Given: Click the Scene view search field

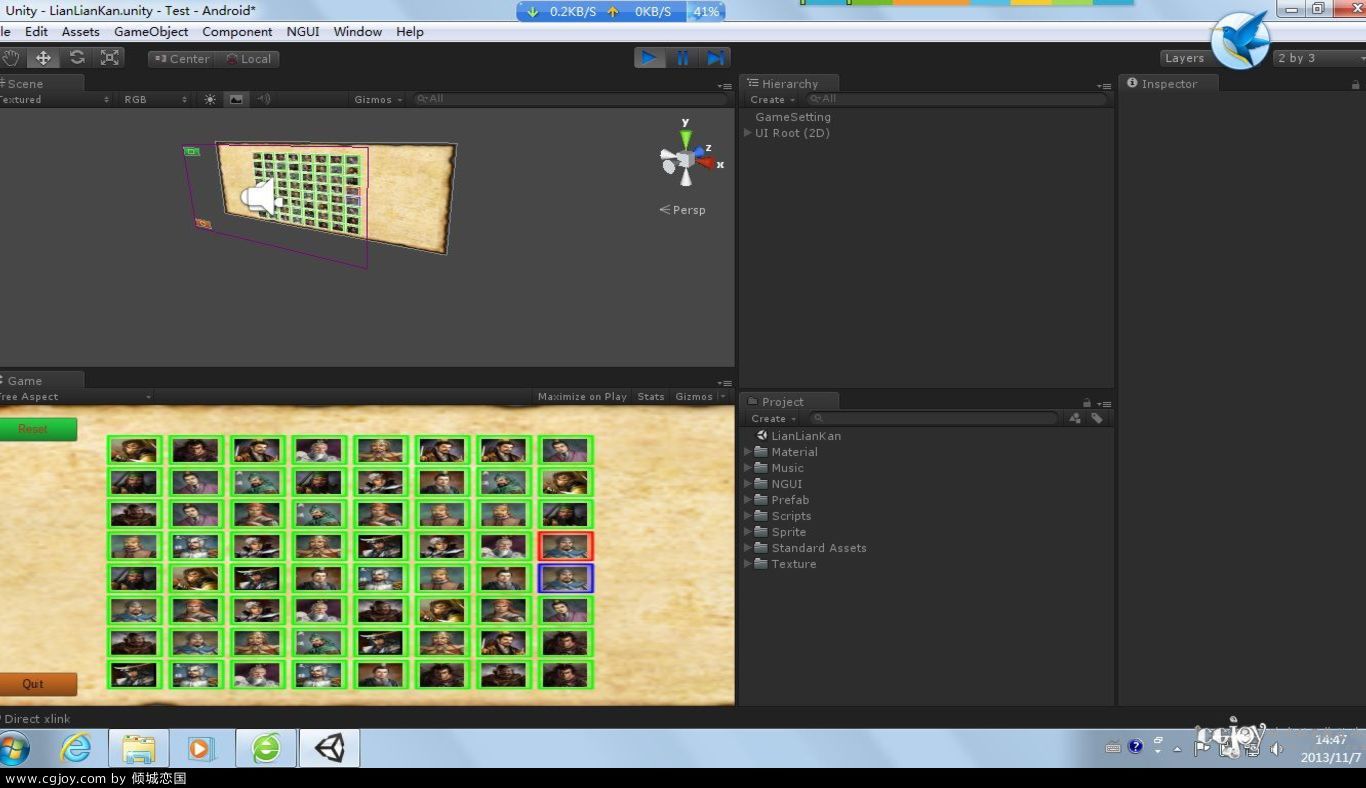Looking at the screenshot, I should [570, 99].
